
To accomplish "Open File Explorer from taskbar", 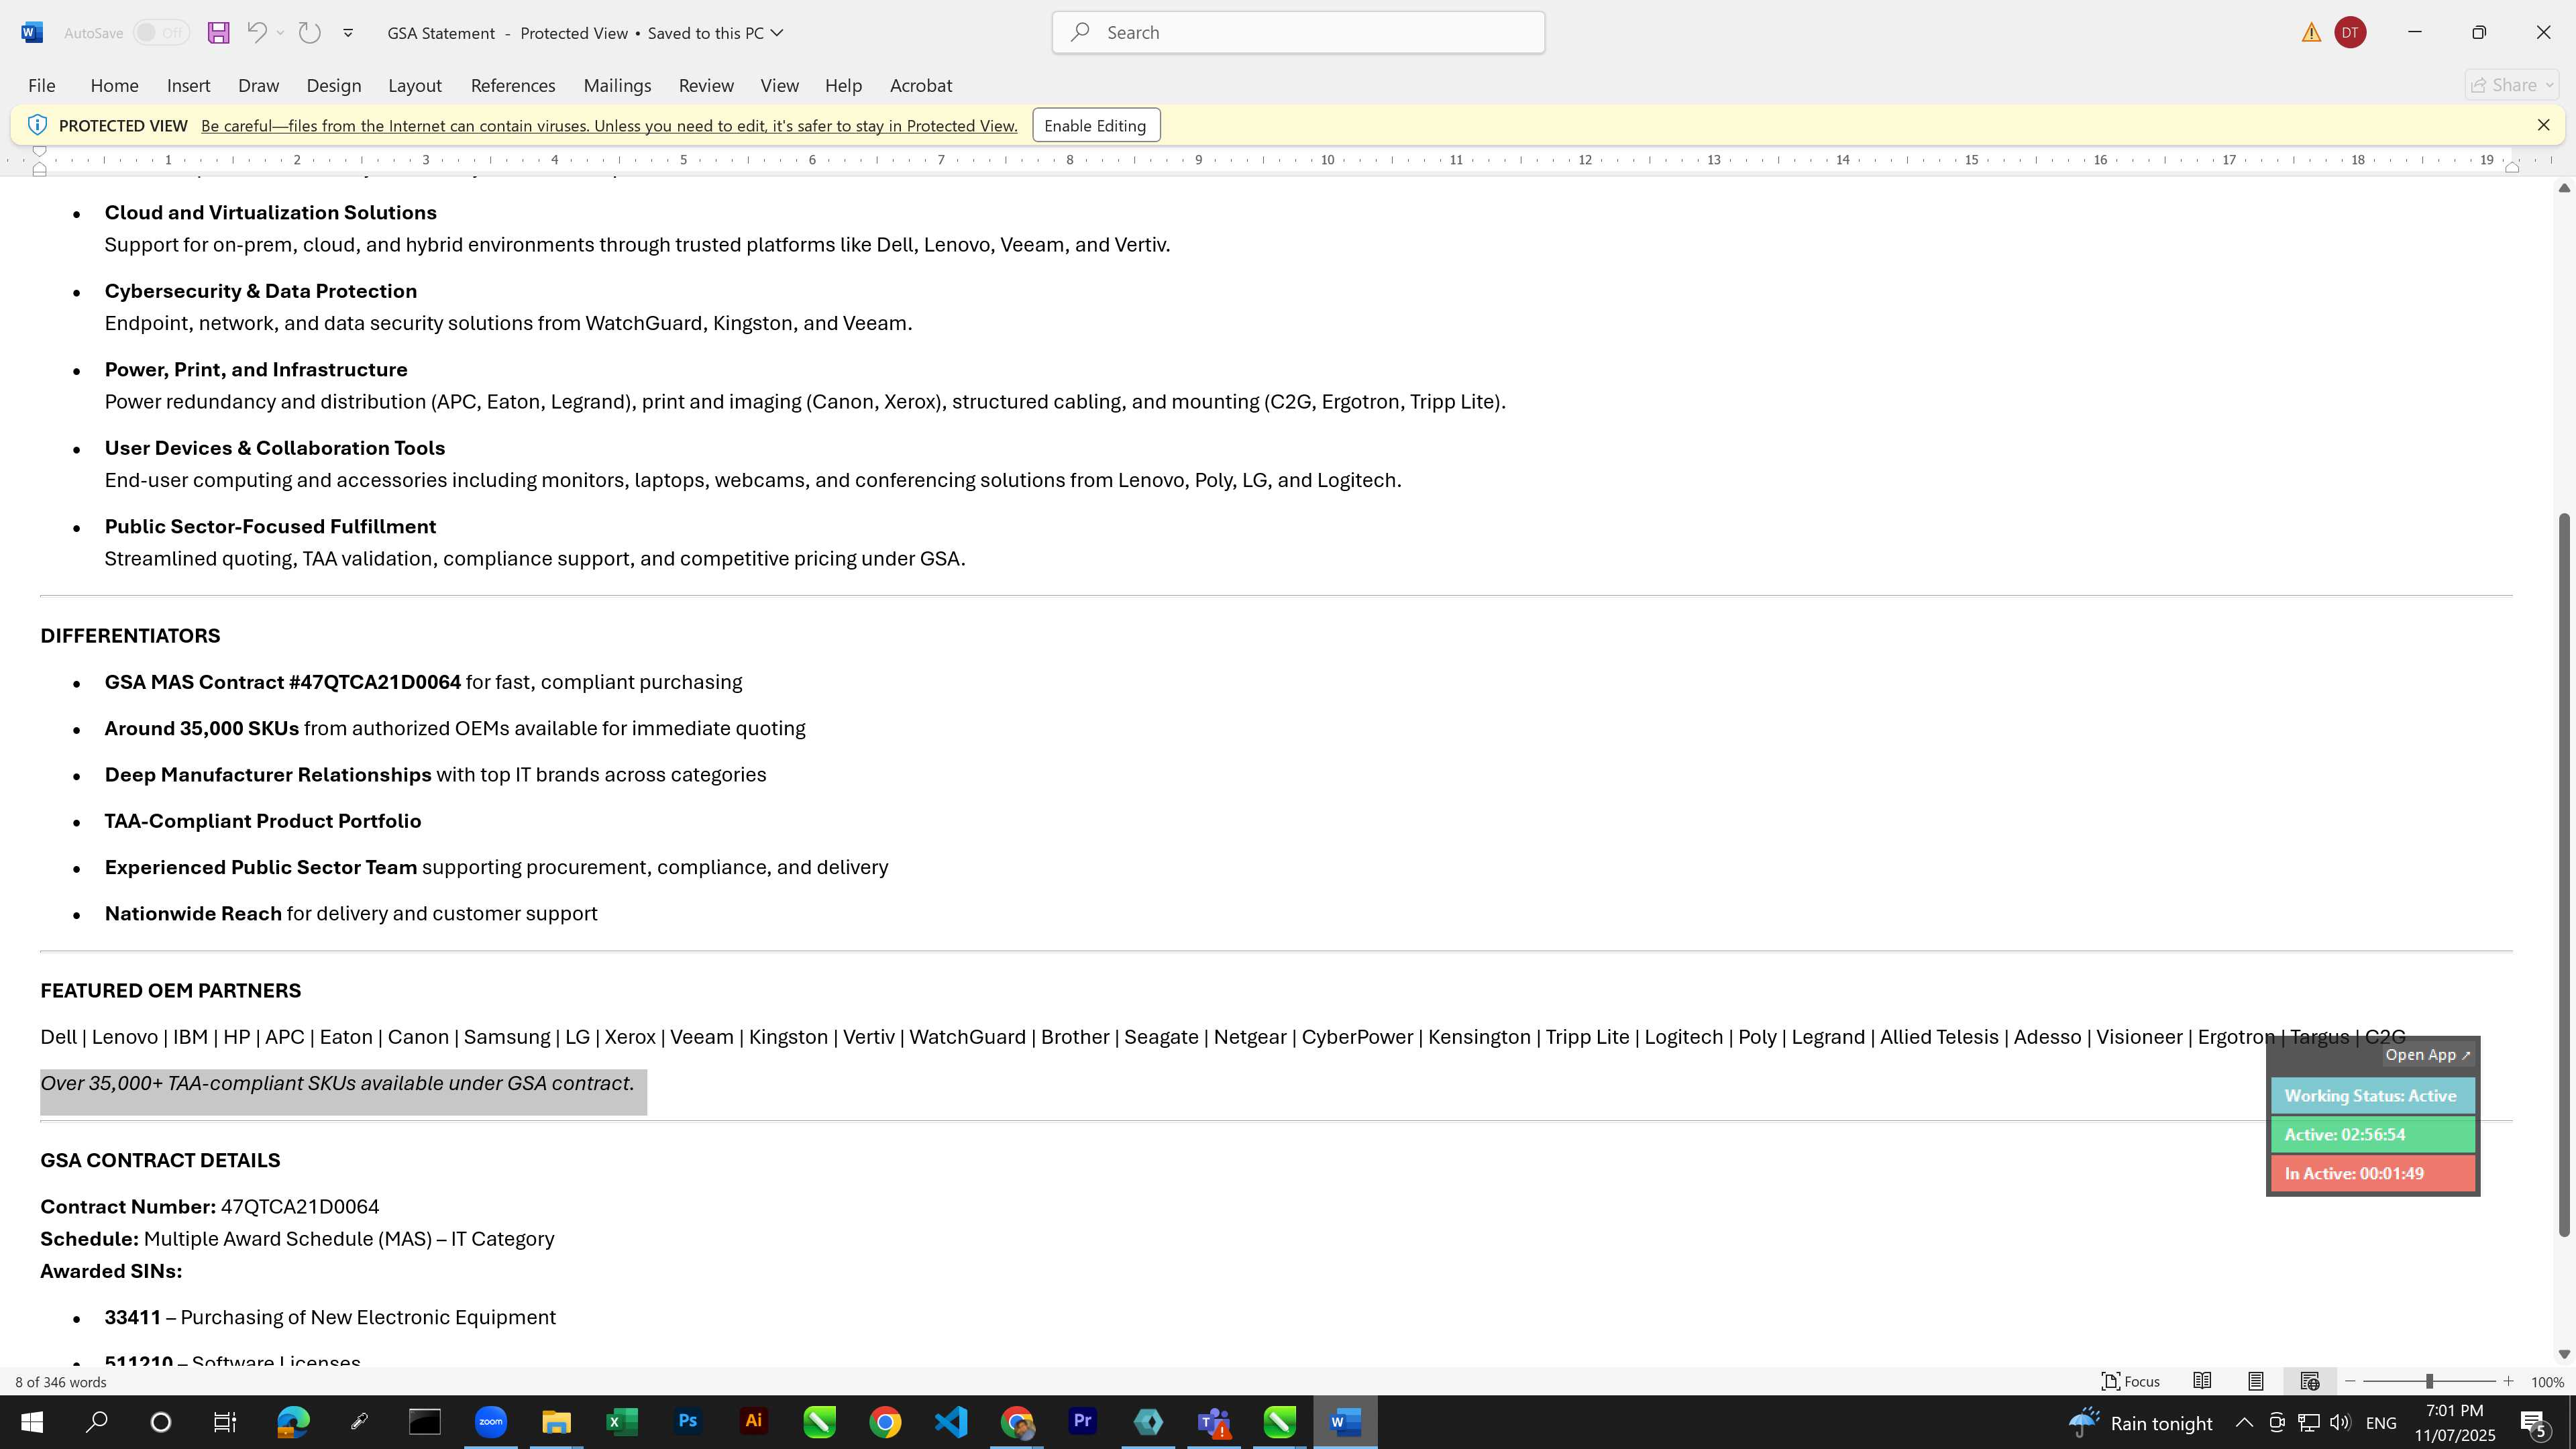I will tap(556, 1422).
